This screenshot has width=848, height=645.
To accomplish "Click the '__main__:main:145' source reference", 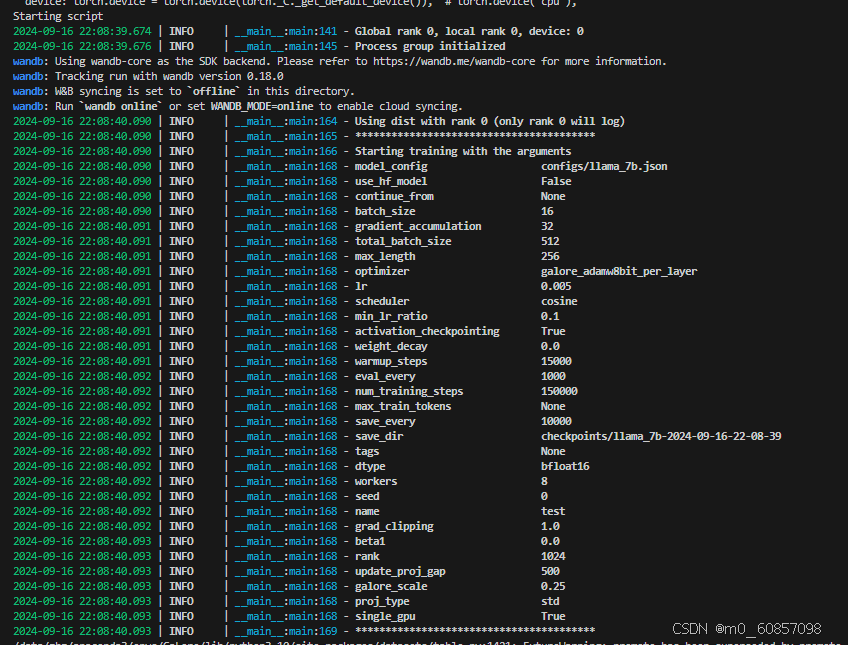I will click(286, 46).
